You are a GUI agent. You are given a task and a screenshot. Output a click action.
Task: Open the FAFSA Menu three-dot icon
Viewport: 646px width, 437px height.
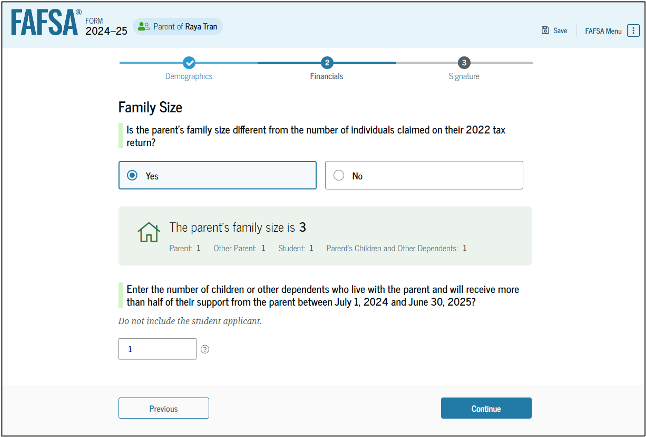pos(633,30)
